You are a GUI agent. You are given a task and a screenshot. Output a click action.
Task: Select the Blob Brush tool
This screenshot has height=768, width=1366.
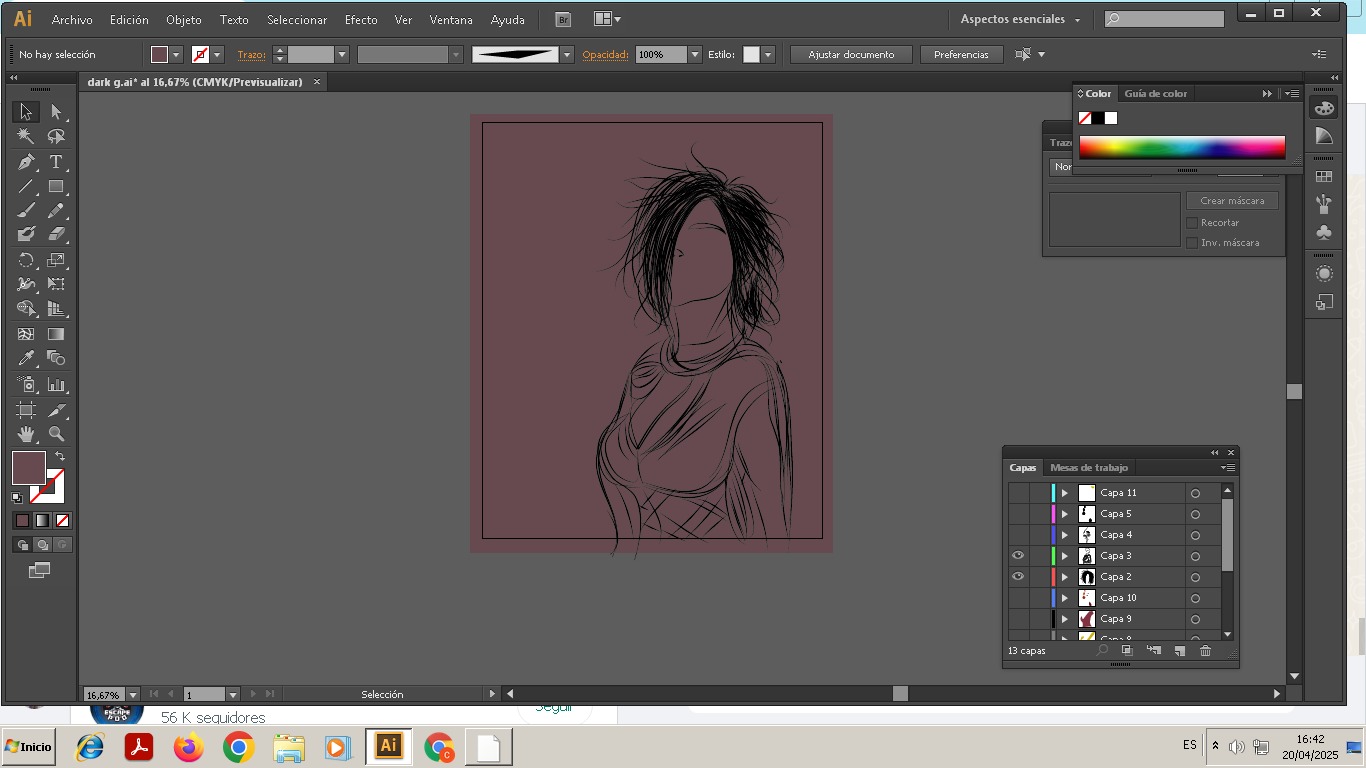(26, 234)
